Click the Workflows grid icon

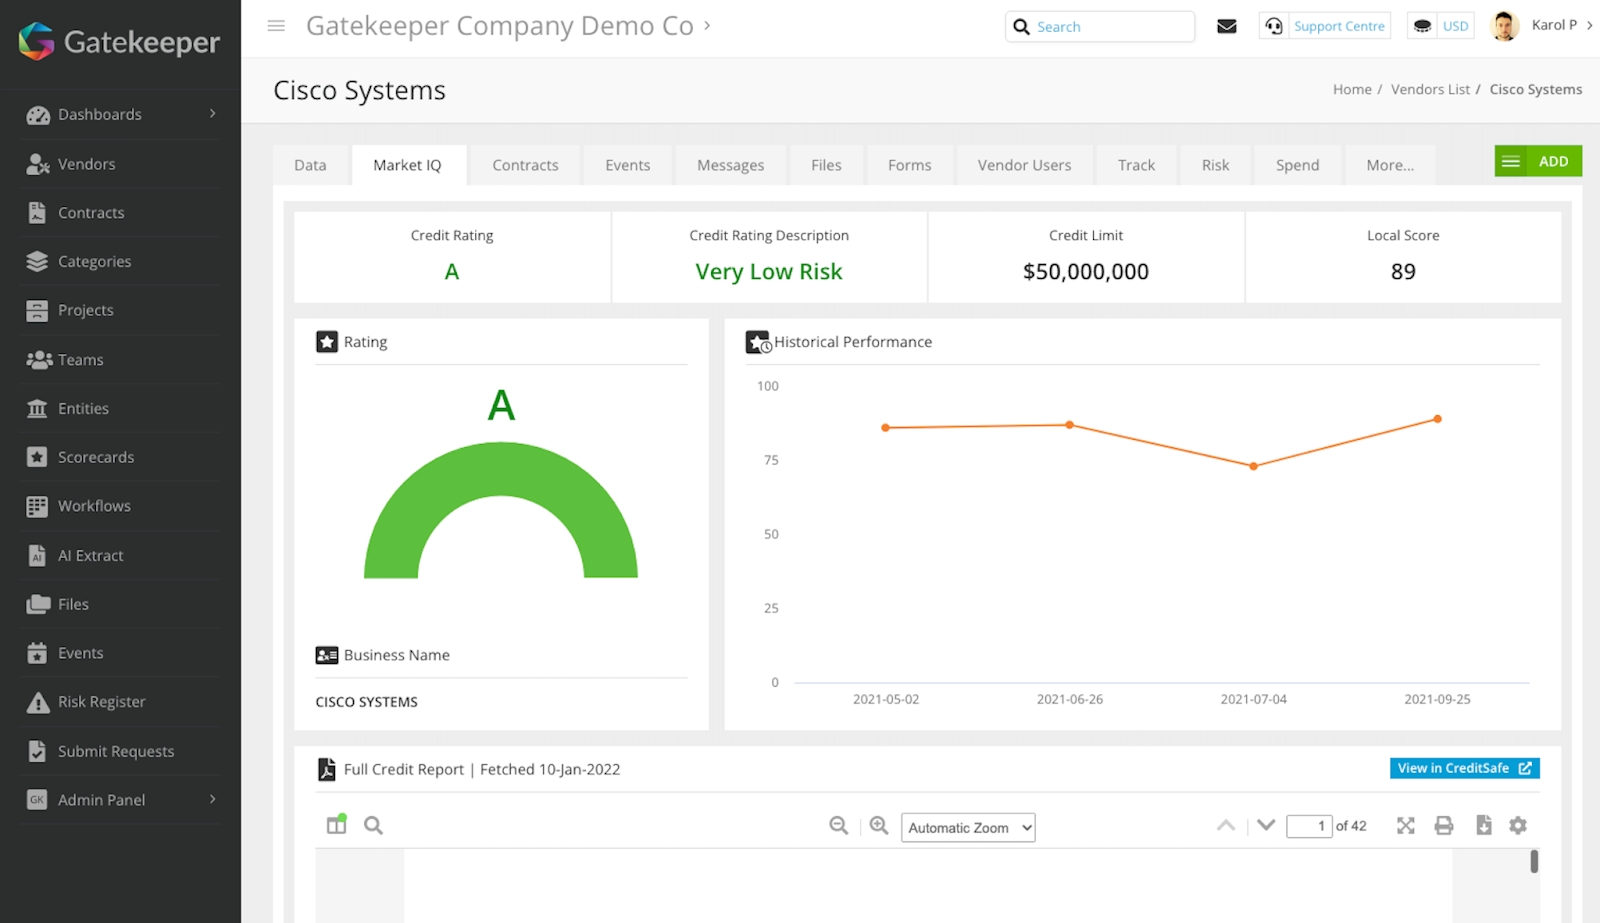pos(37,506)
